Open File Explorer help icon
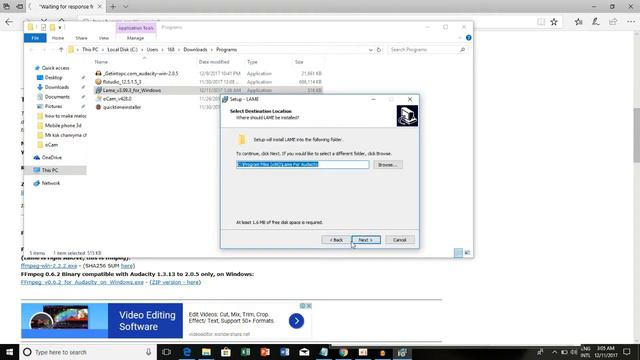 point(469,38)
